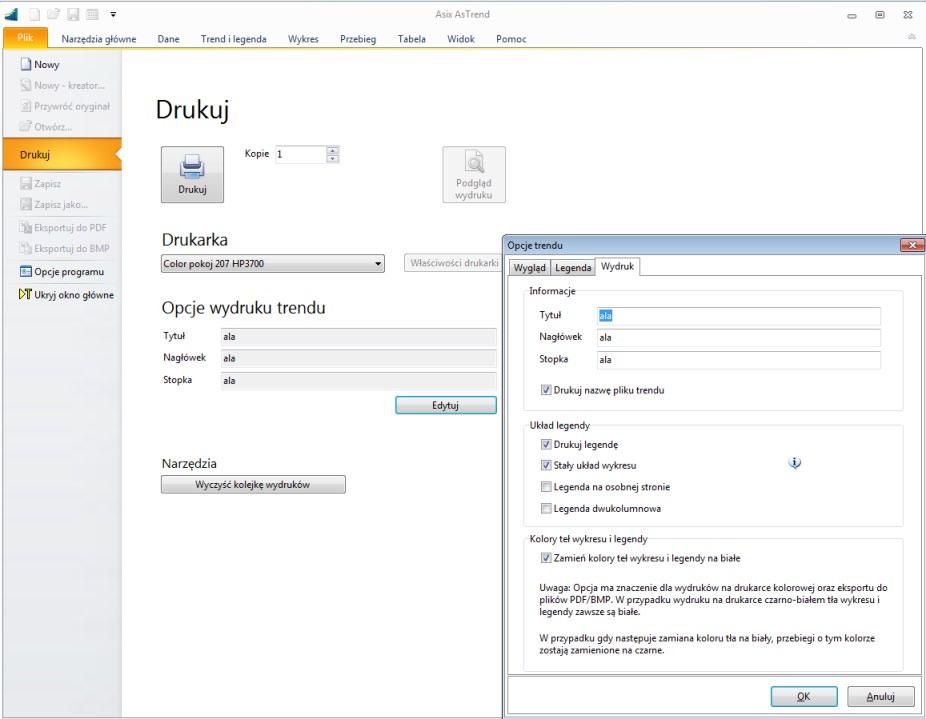Open the Plik tab
The image size is (926, 719).
25,38
